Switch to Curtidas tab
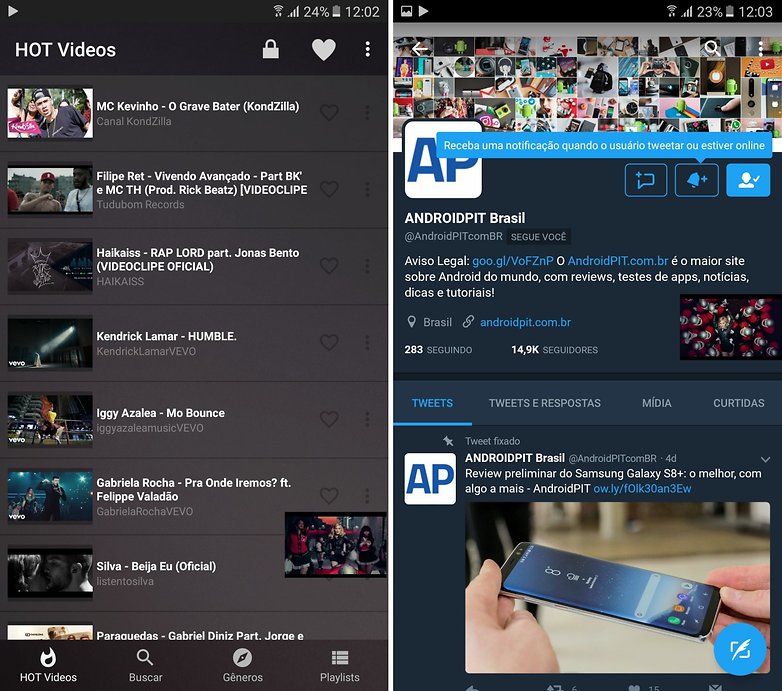 (739, 403)
